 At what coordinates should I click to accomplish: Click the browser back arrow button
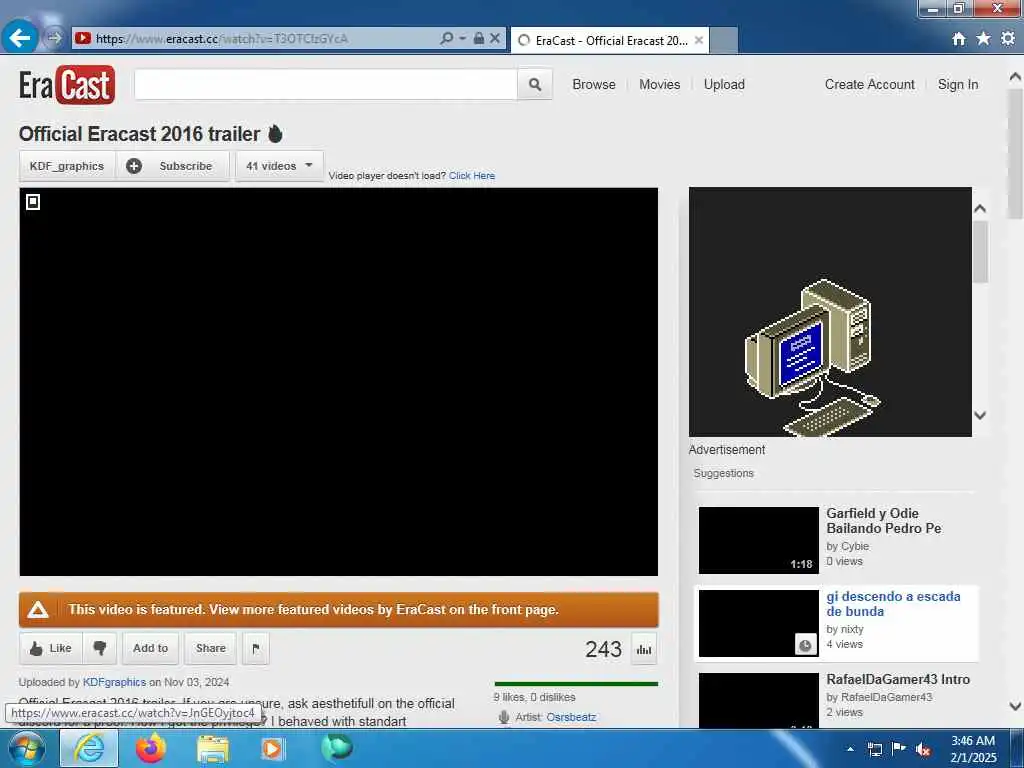click(20, 38)
